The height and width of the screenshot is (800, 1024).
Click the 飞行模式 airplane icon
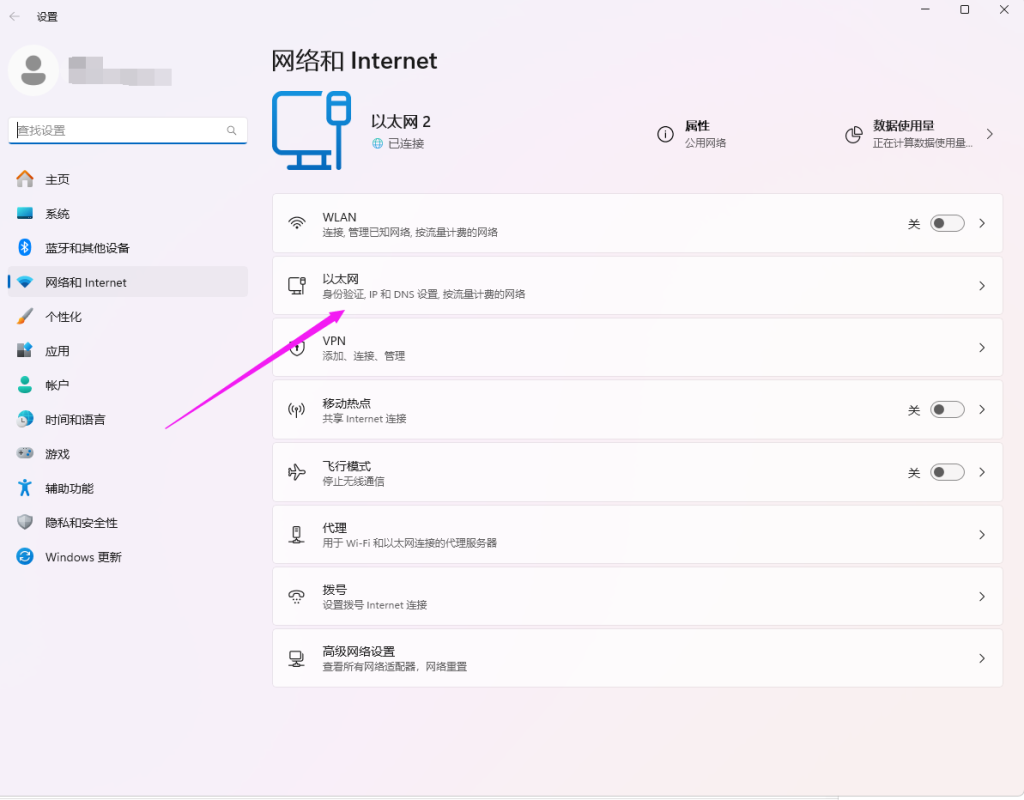(x=297, y=472)
